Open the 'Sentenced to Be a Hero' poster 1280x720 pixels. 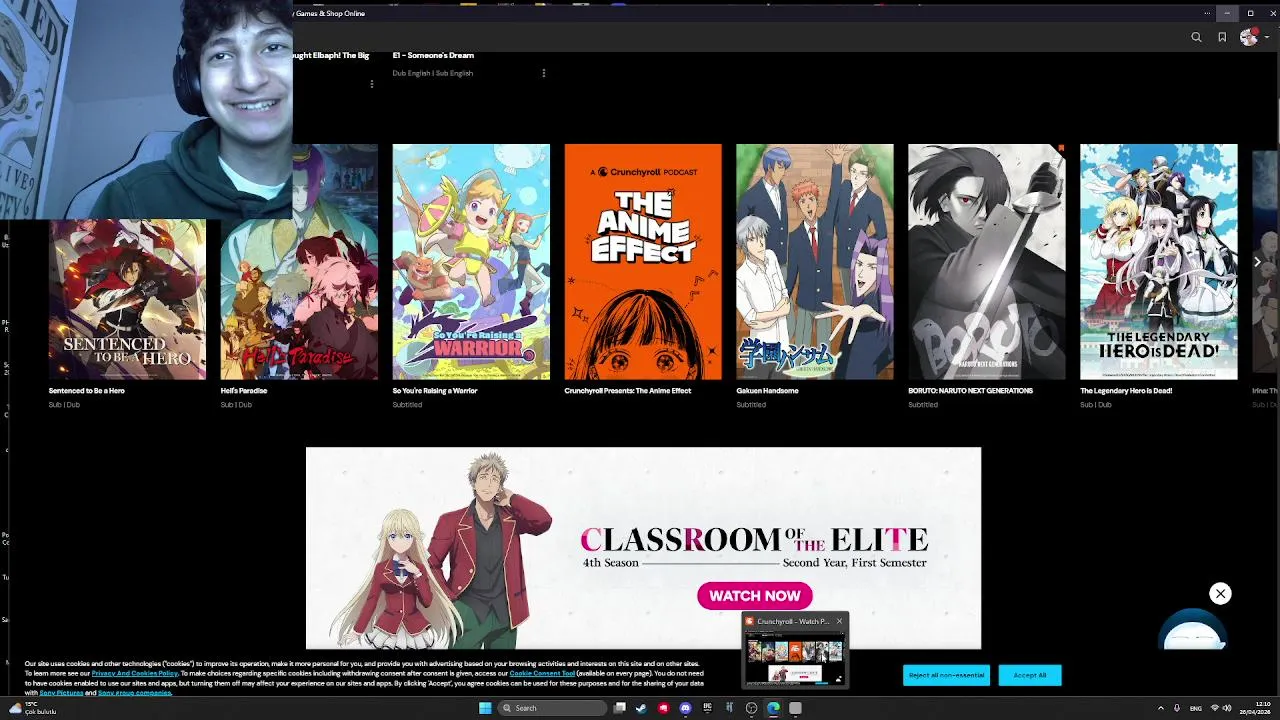coord(127,300)
